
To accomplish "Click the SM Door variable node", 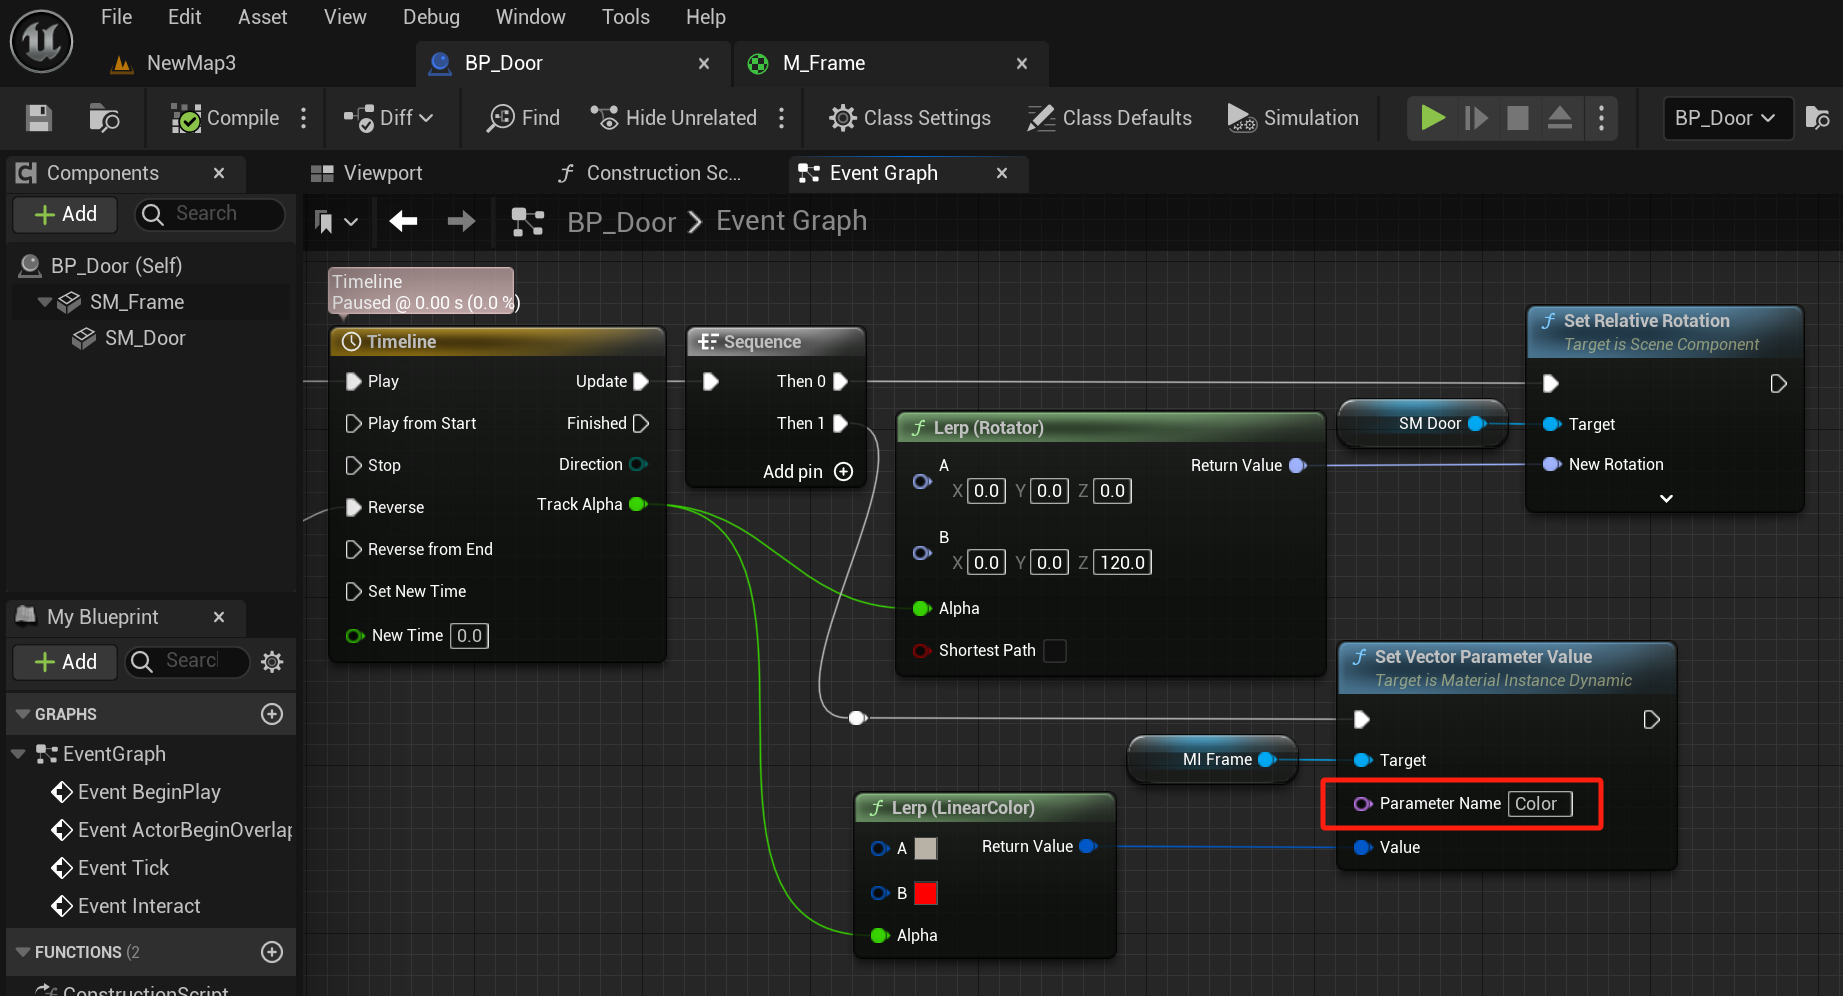I will [1422, 424].
